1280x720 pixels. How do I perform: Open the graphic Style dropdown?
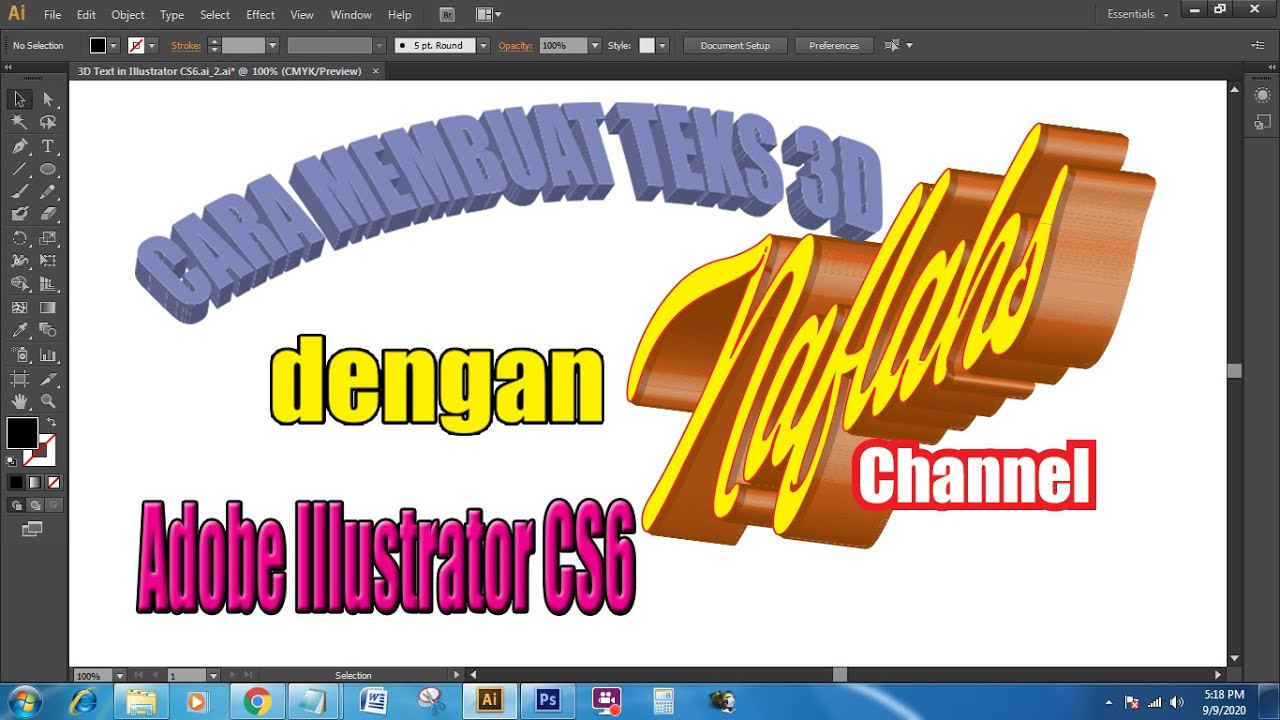(661, 45)
